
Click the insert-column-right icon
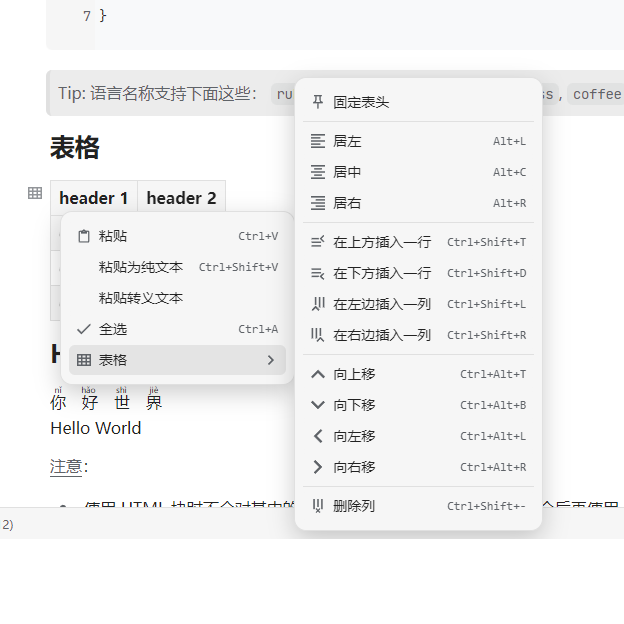[x=318, y=335]
